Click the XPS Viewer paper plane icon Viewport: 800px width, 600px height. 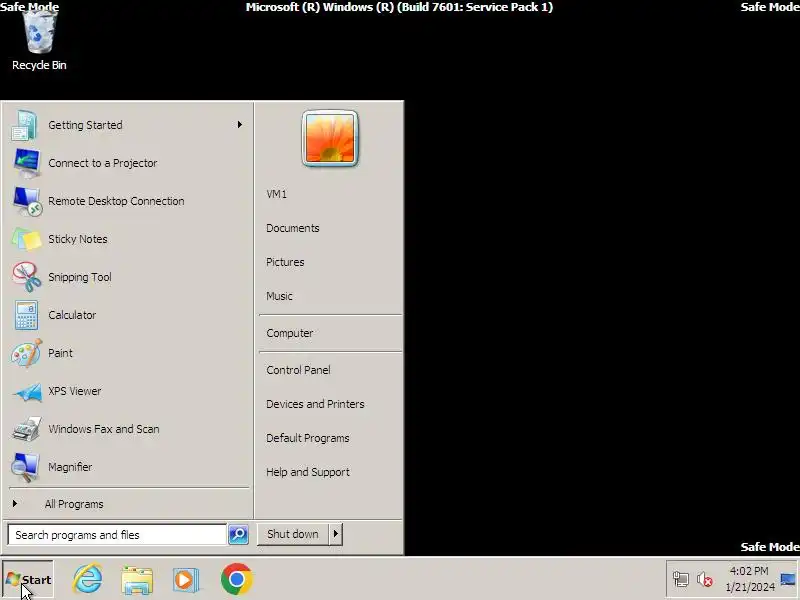tap(27, 392)
